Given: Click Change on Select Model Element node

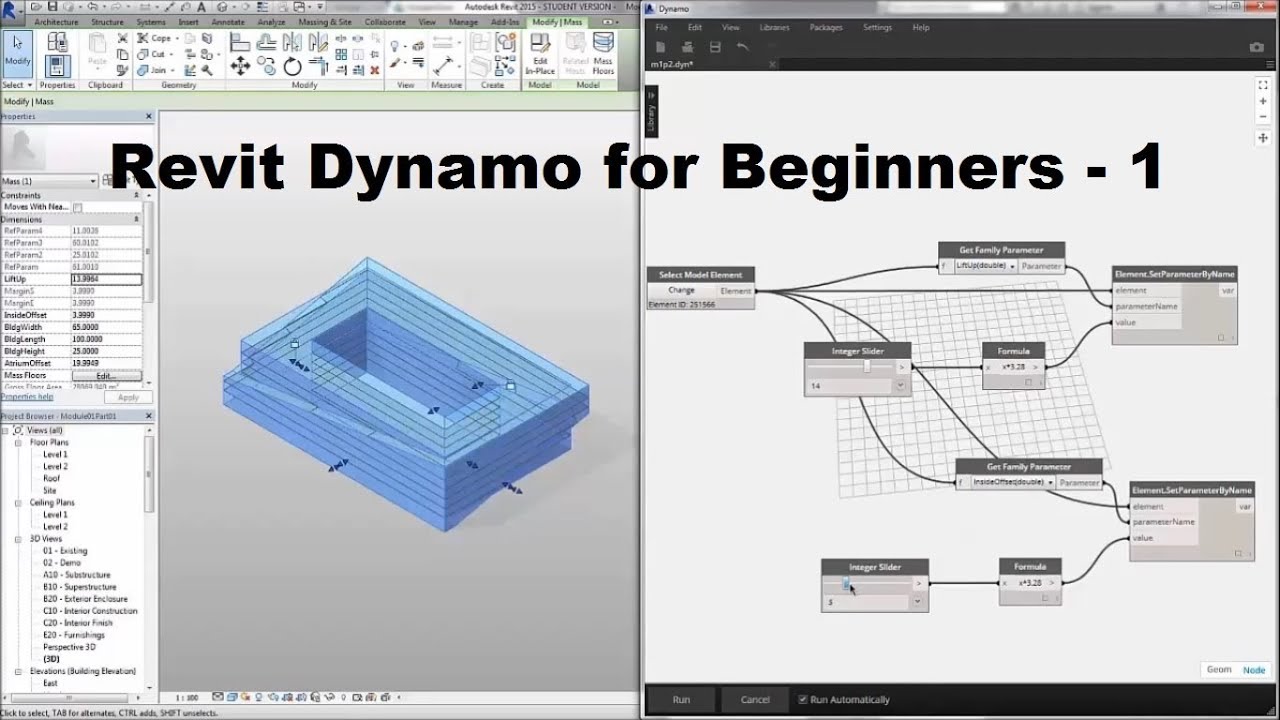Looking at the screenshot, I should coord(681,291).
